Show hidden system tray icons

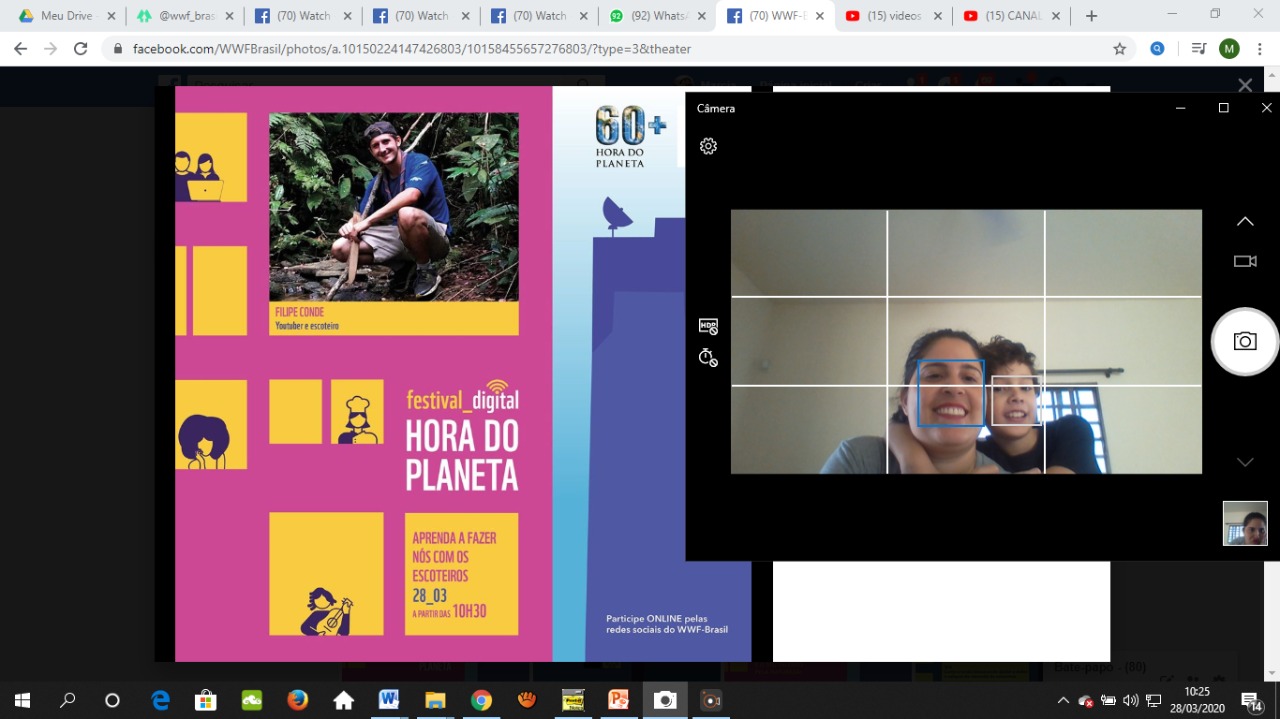point(1063,700)
